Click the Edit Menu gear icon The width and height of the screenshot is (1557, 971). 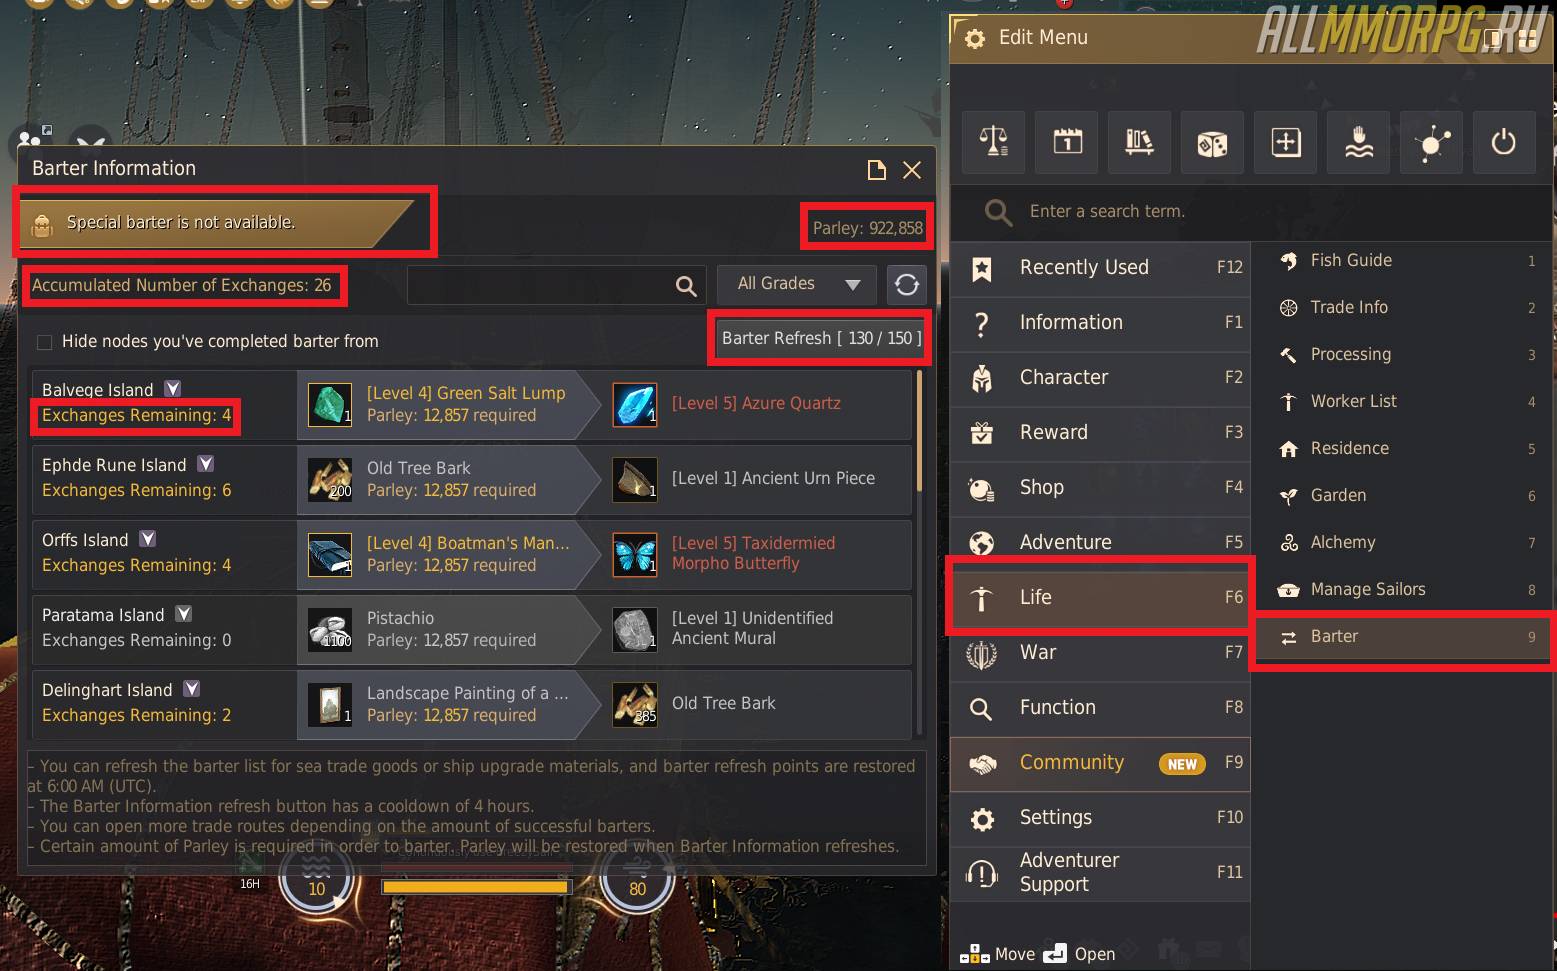click(x=975, y=39)
